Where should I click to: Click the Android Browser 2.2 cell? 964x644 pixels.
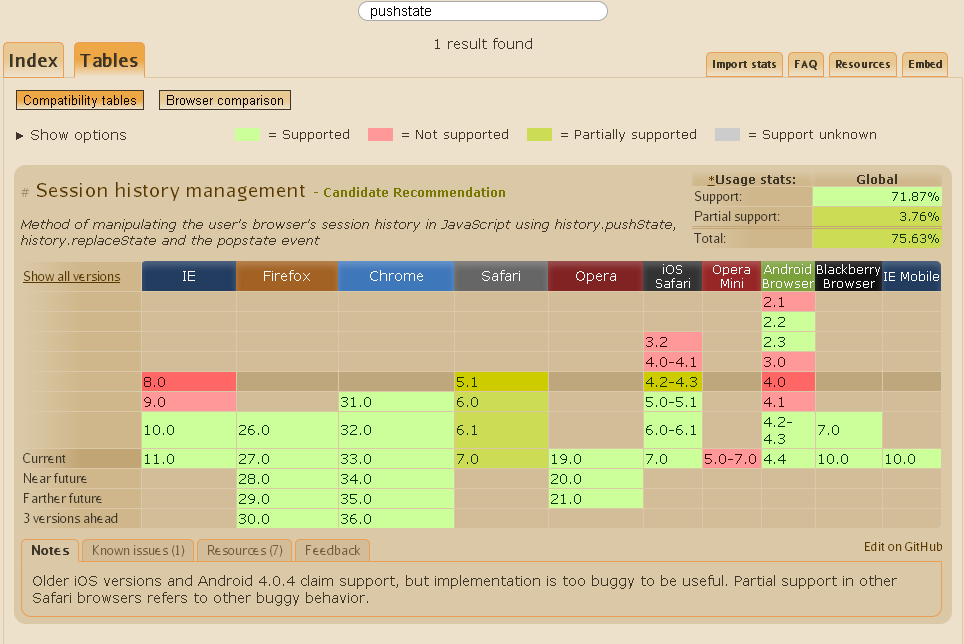point(788,321)
